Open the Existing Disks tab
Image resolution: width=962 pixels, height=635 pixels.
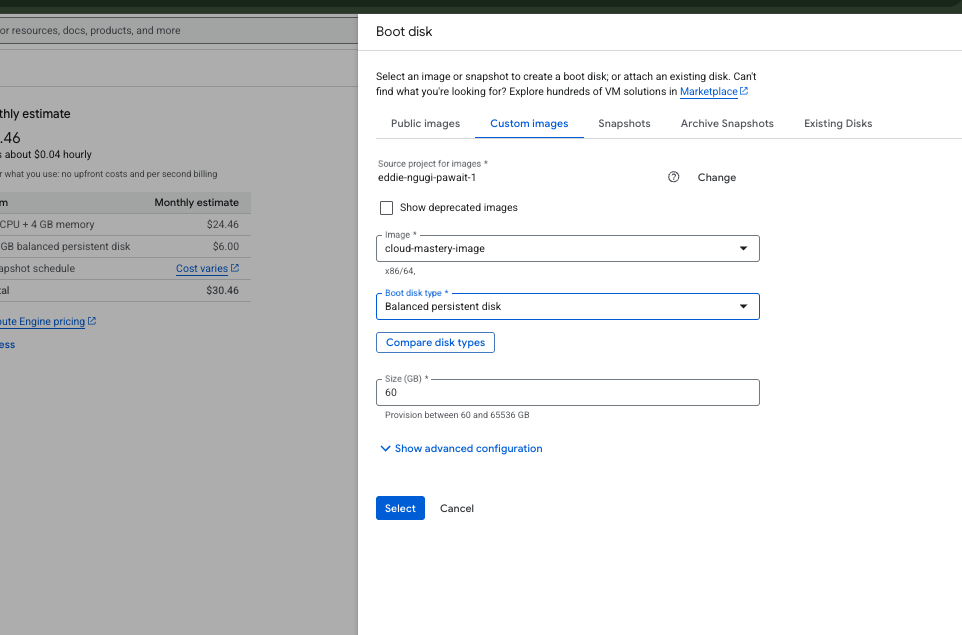(x=837, y=123)
